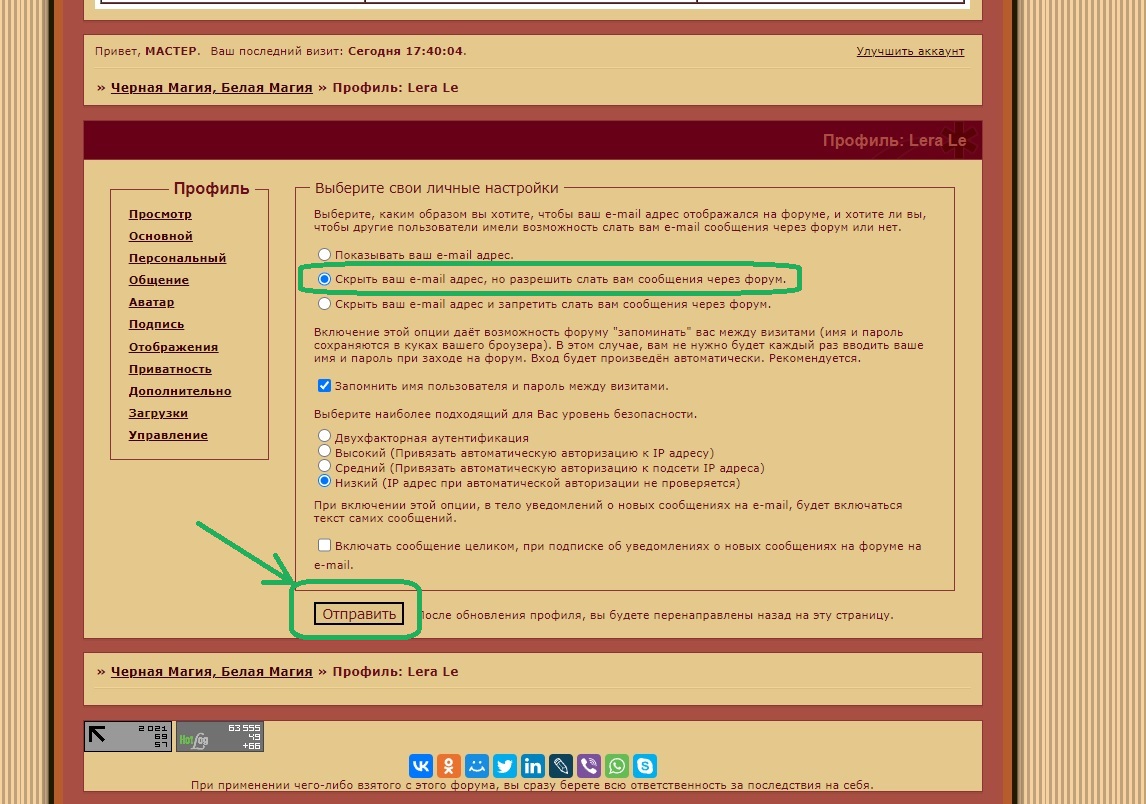This screenshot has width=1146, height=804.
Task: Open 'Приватность' profile section
Action: coord(170,369)
